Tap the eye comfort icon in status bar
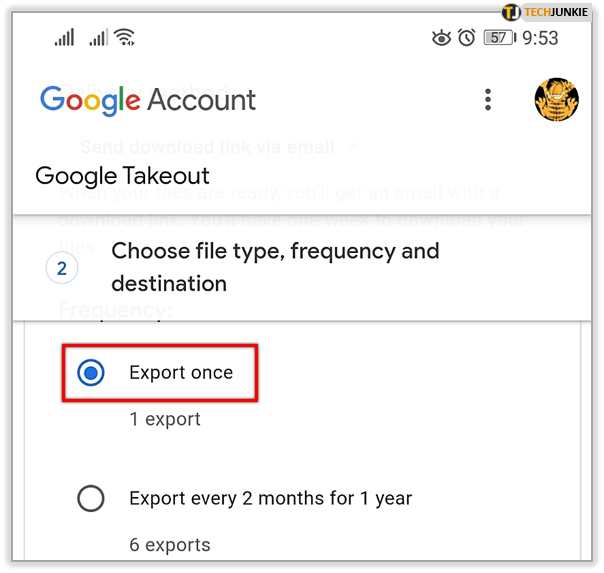604x573 pixels. [441, 38]
